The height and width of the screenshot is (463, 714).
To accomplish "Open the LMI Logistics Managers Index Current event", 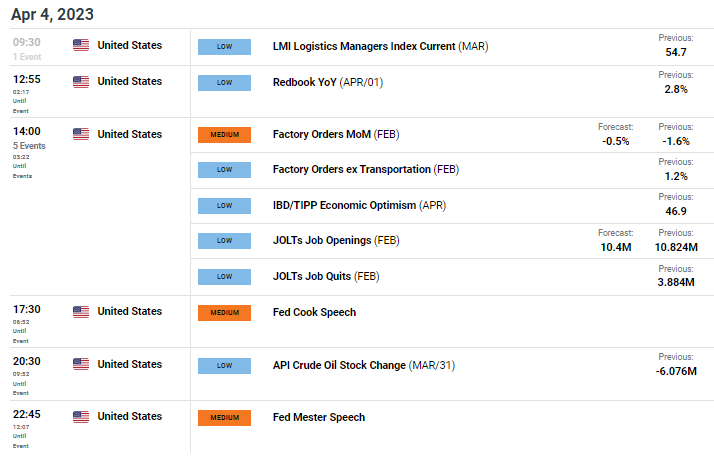I will [380, 46].
